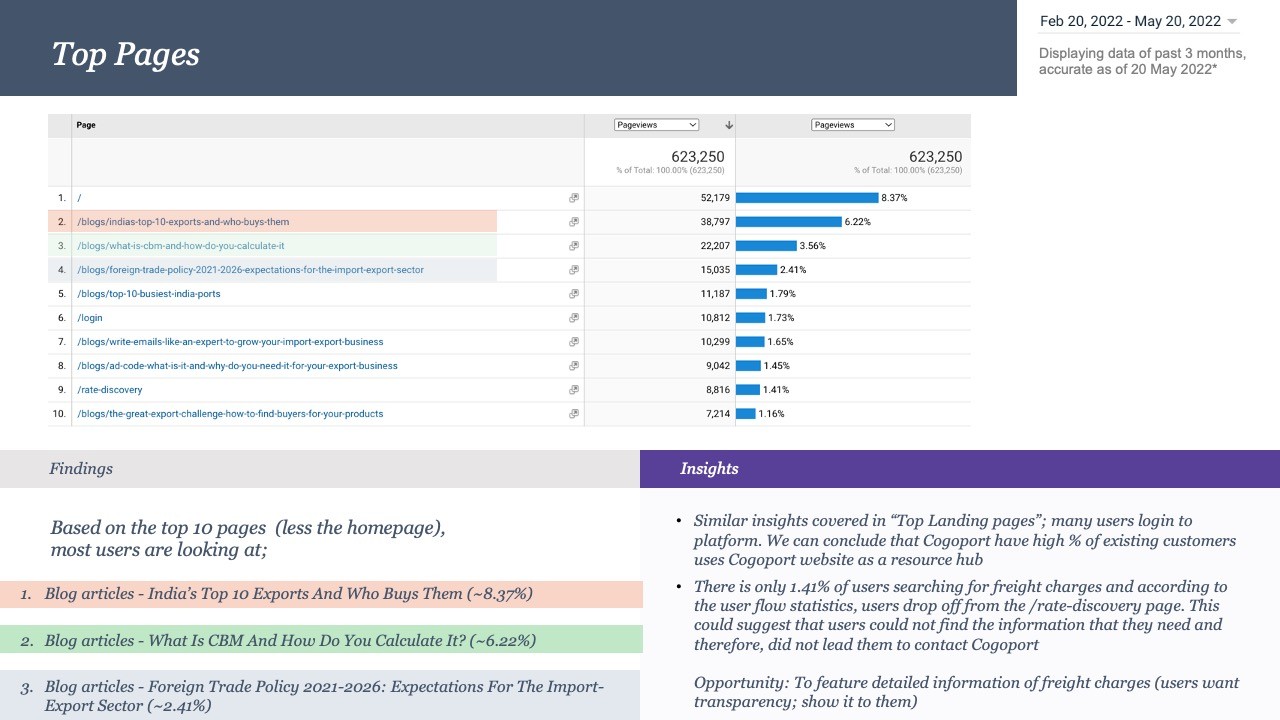This screenshot has width=1280, height=720.
Task: Open external link icon for great-export-challenge row
Action: (574, 414)
